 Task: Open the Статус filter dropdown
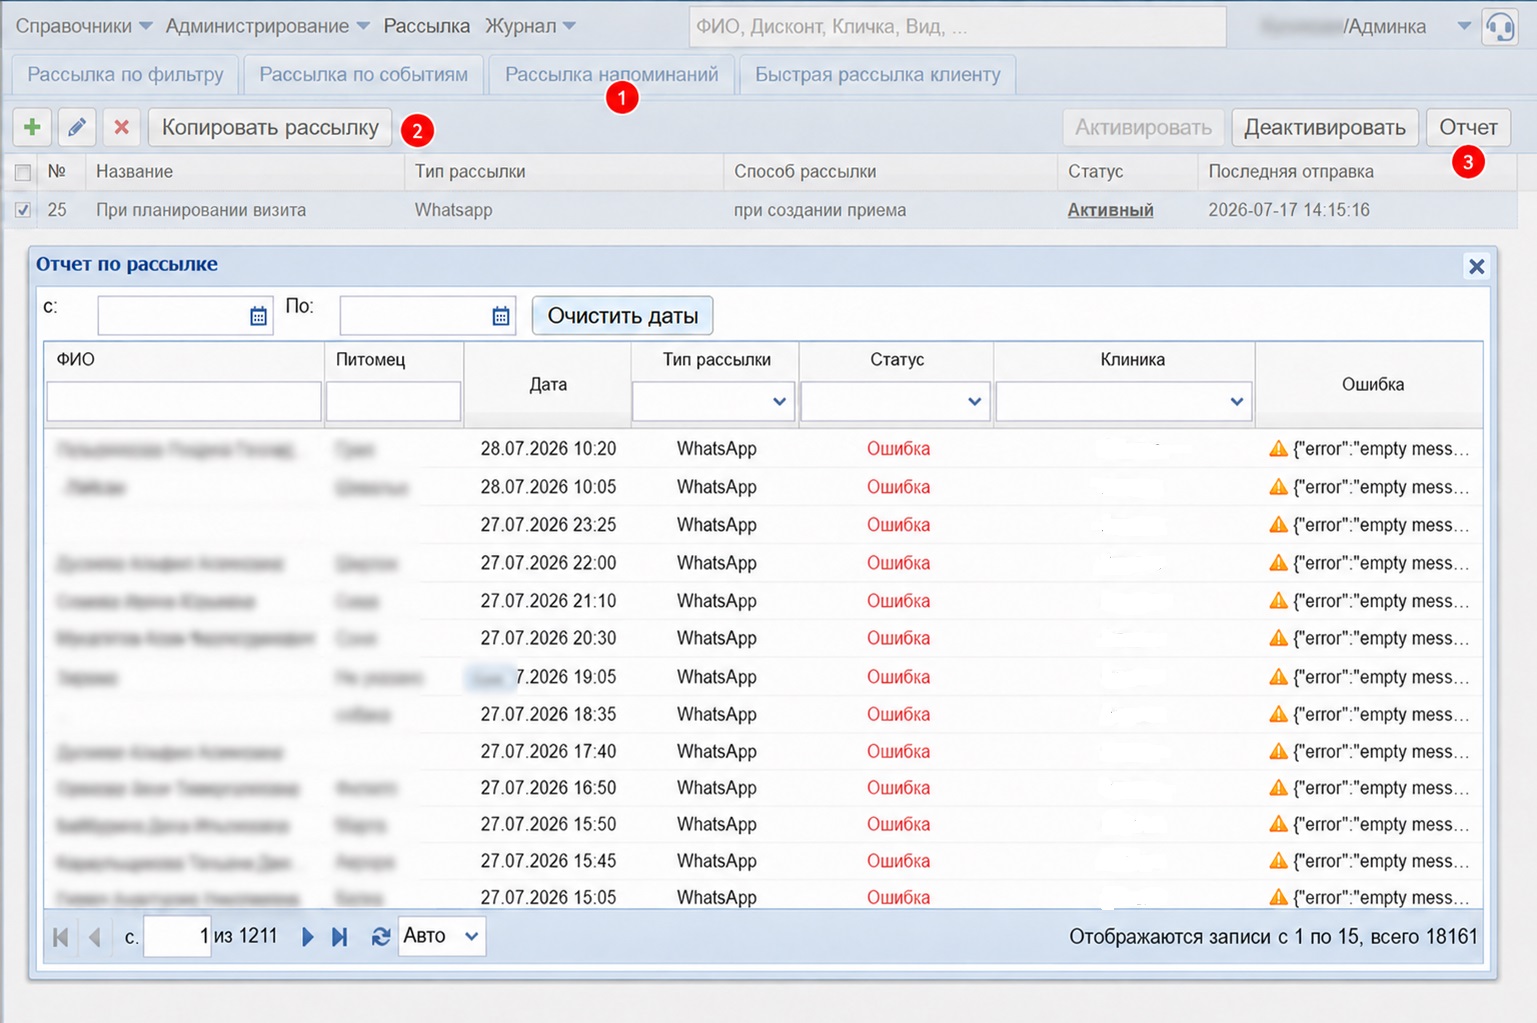(974, 401)
